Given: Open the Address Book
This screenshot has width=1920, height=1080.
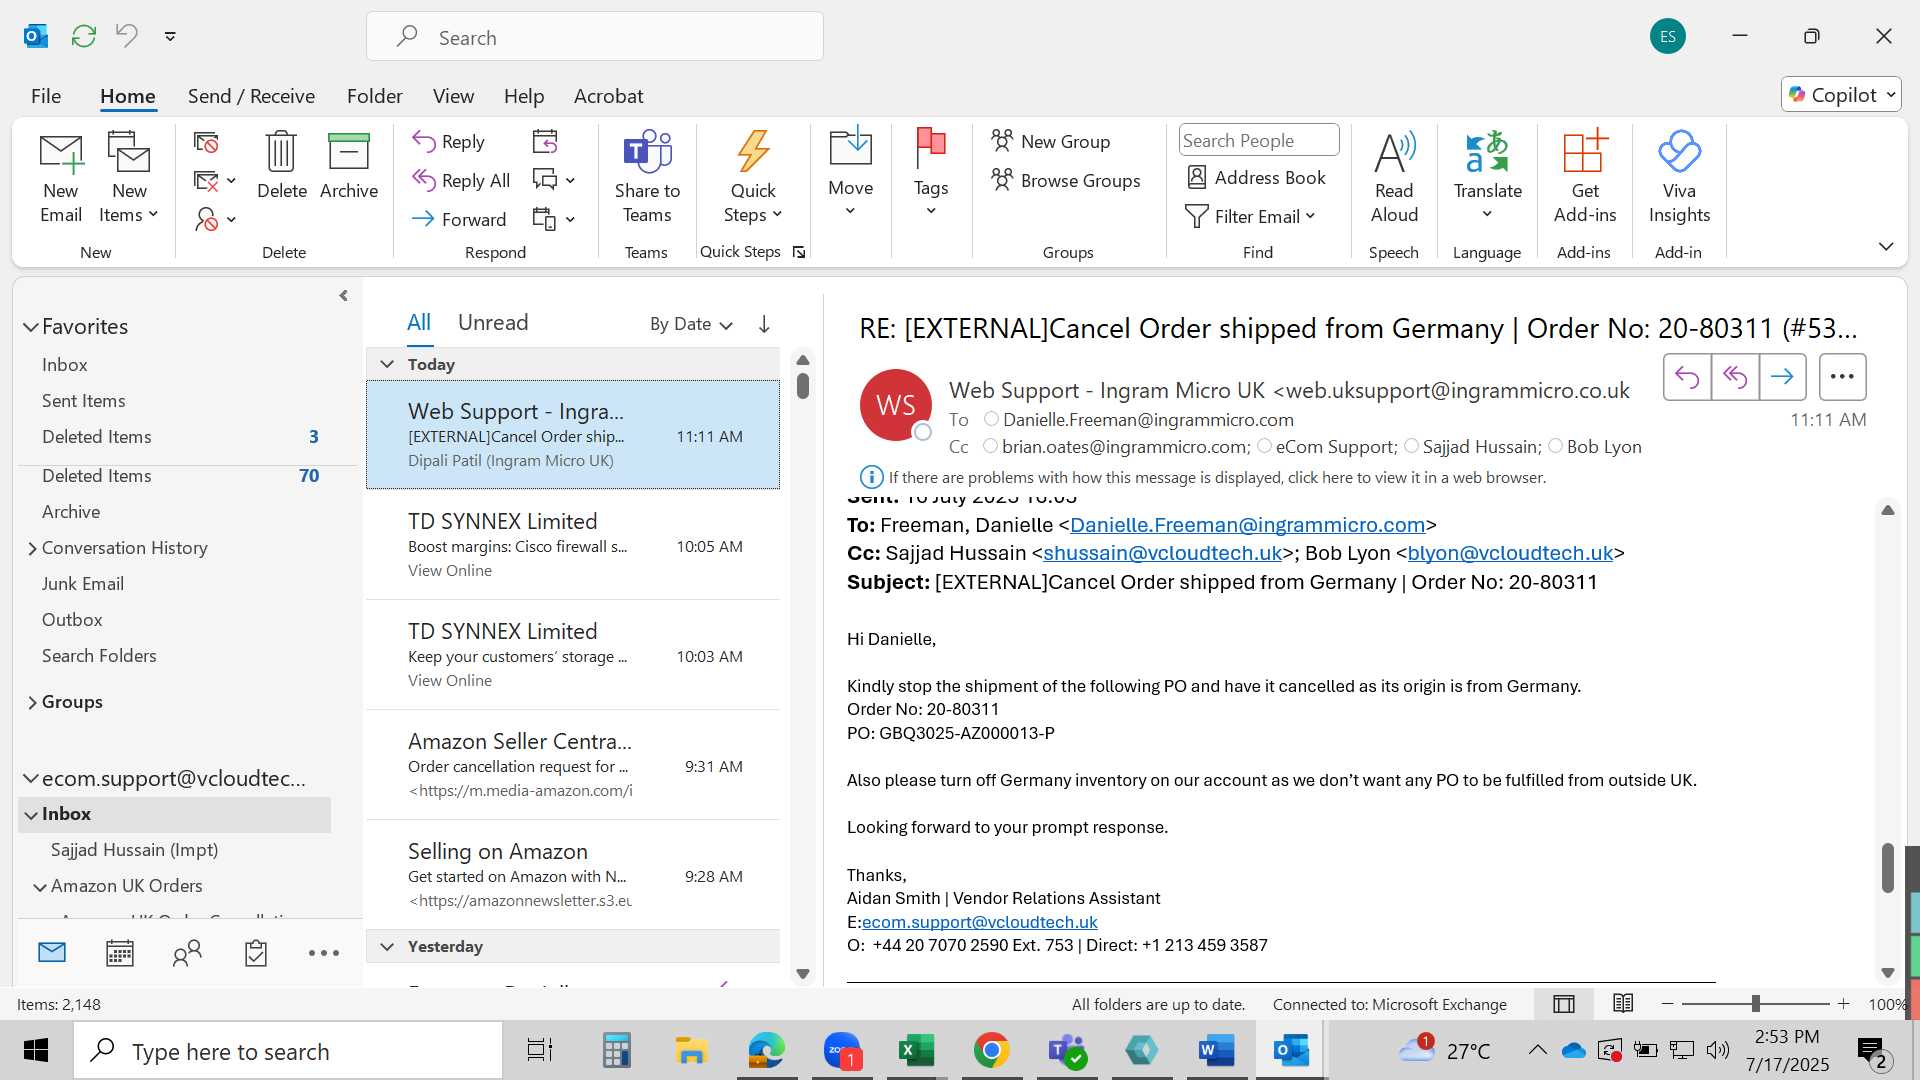Looking at the screenshot, I should [1256, 177].
